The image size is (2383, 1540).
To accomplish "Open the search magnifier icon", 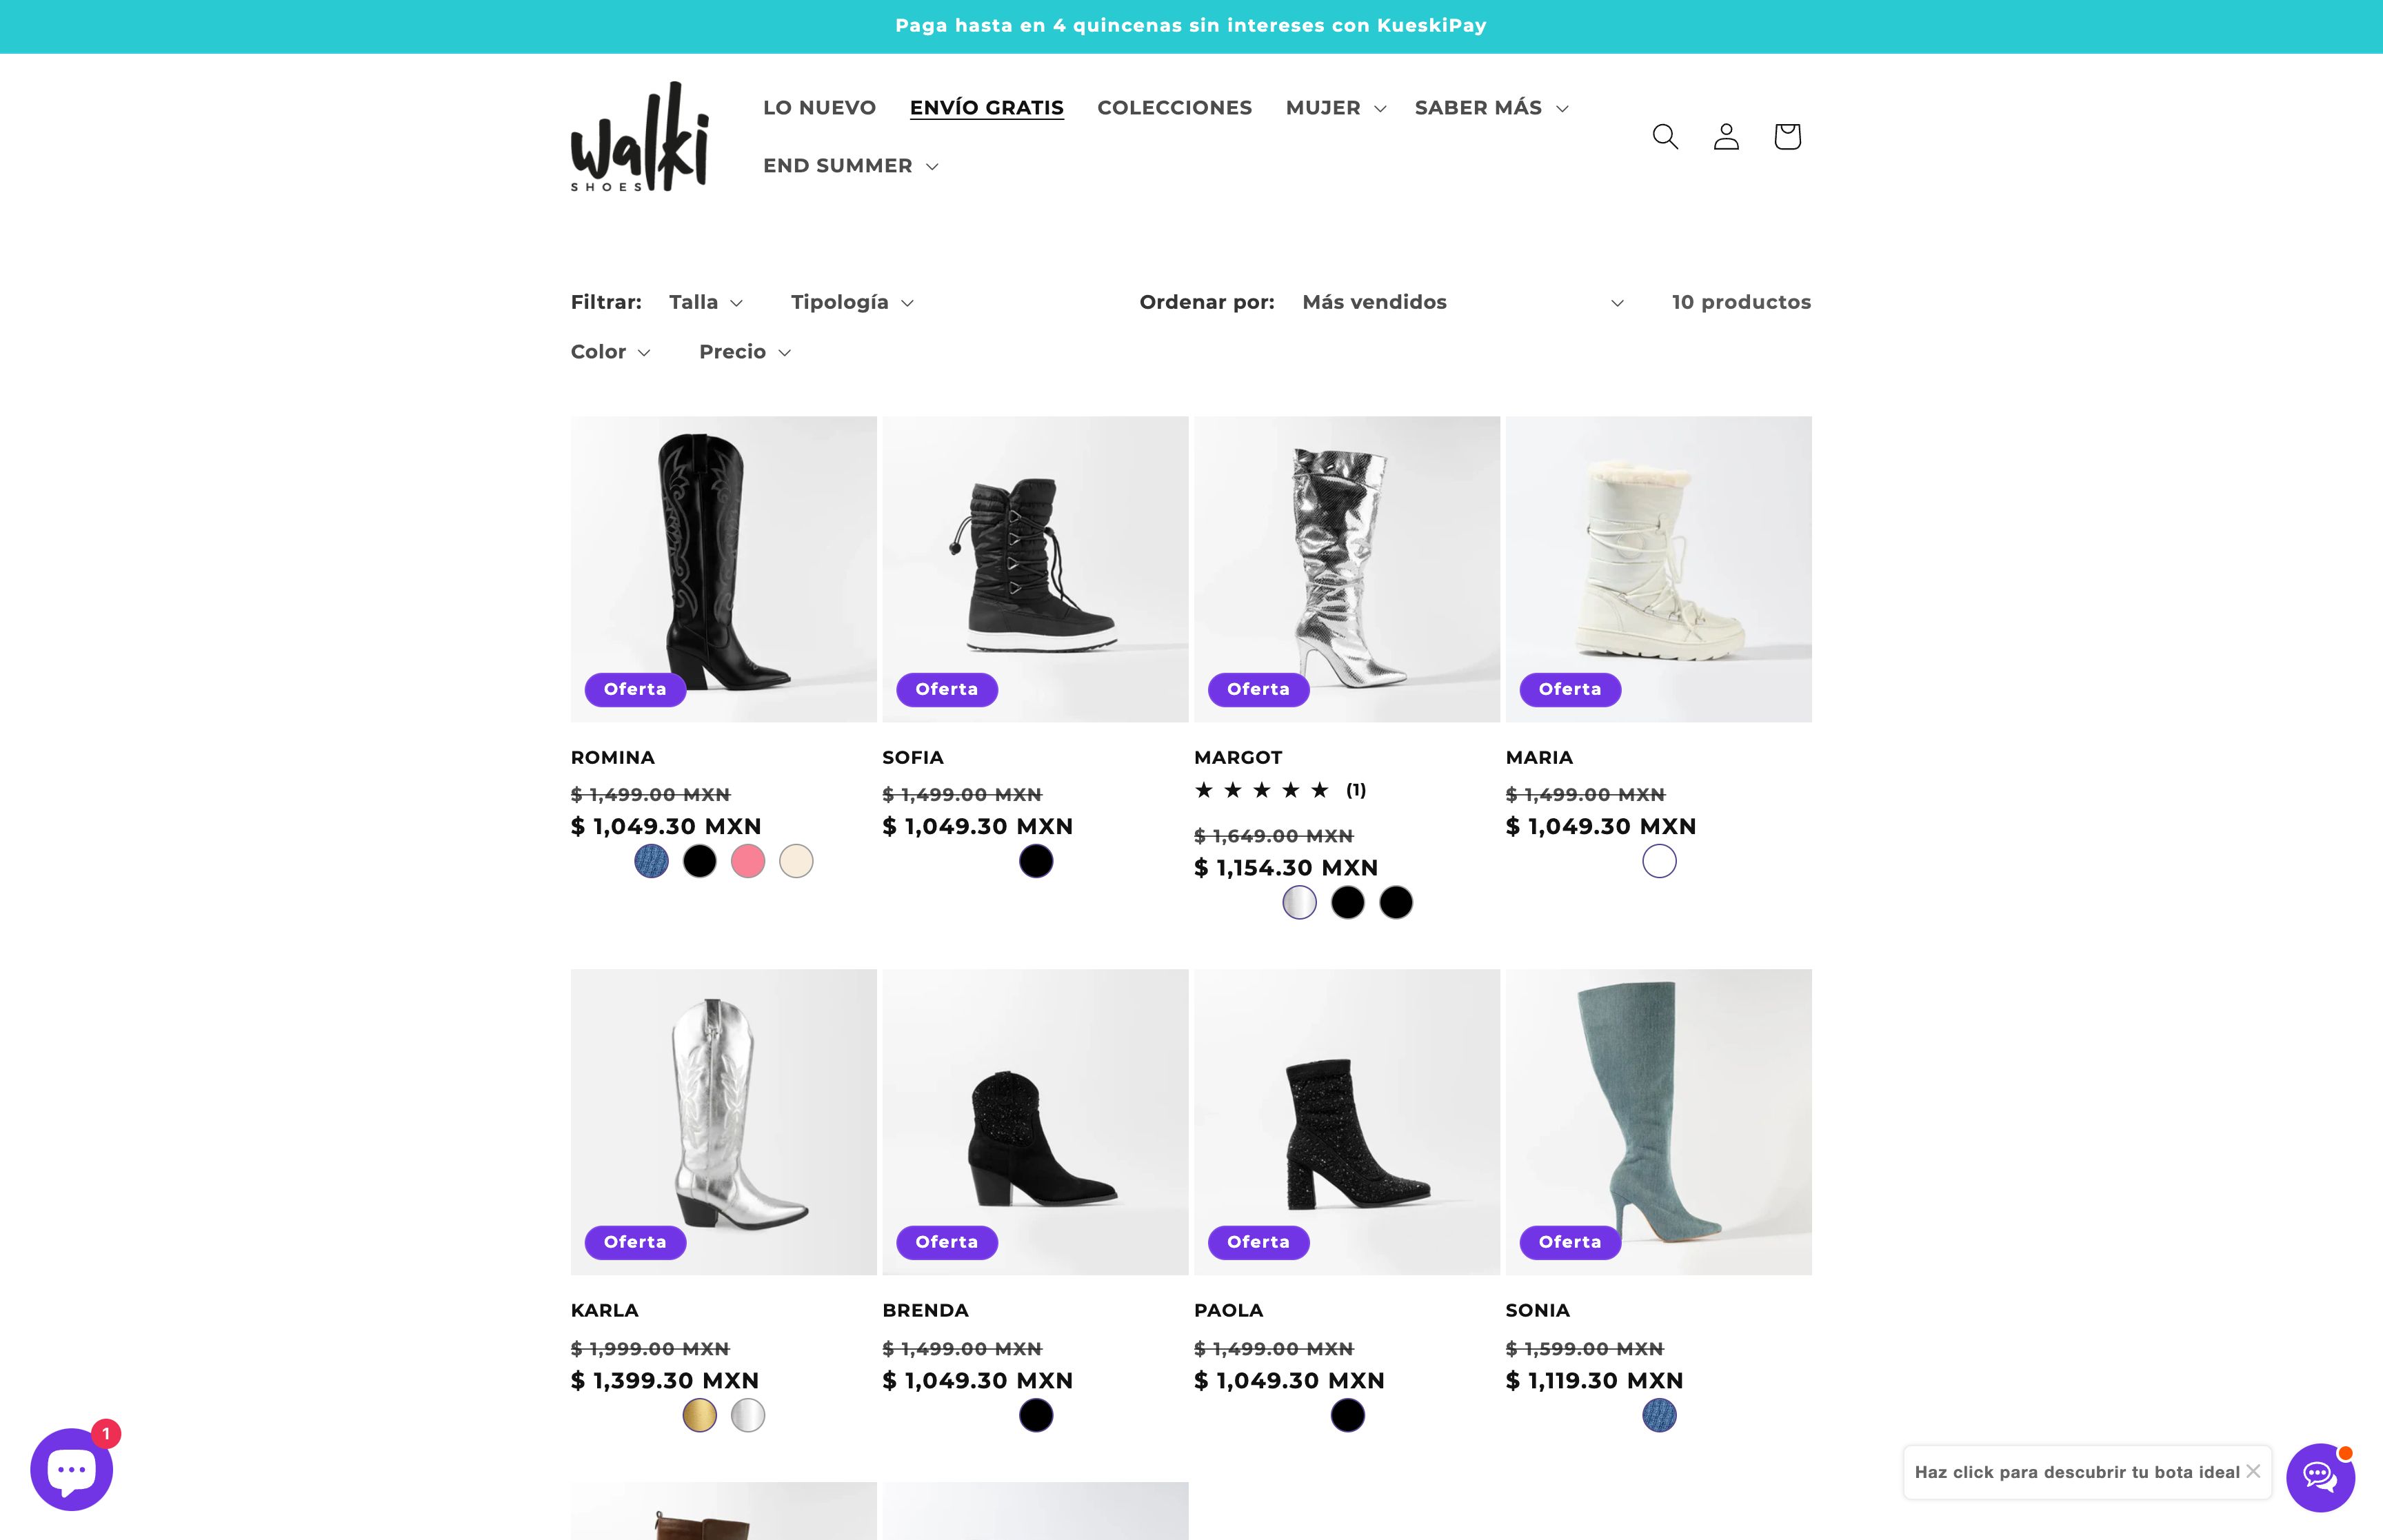I will coord(1665,136).
